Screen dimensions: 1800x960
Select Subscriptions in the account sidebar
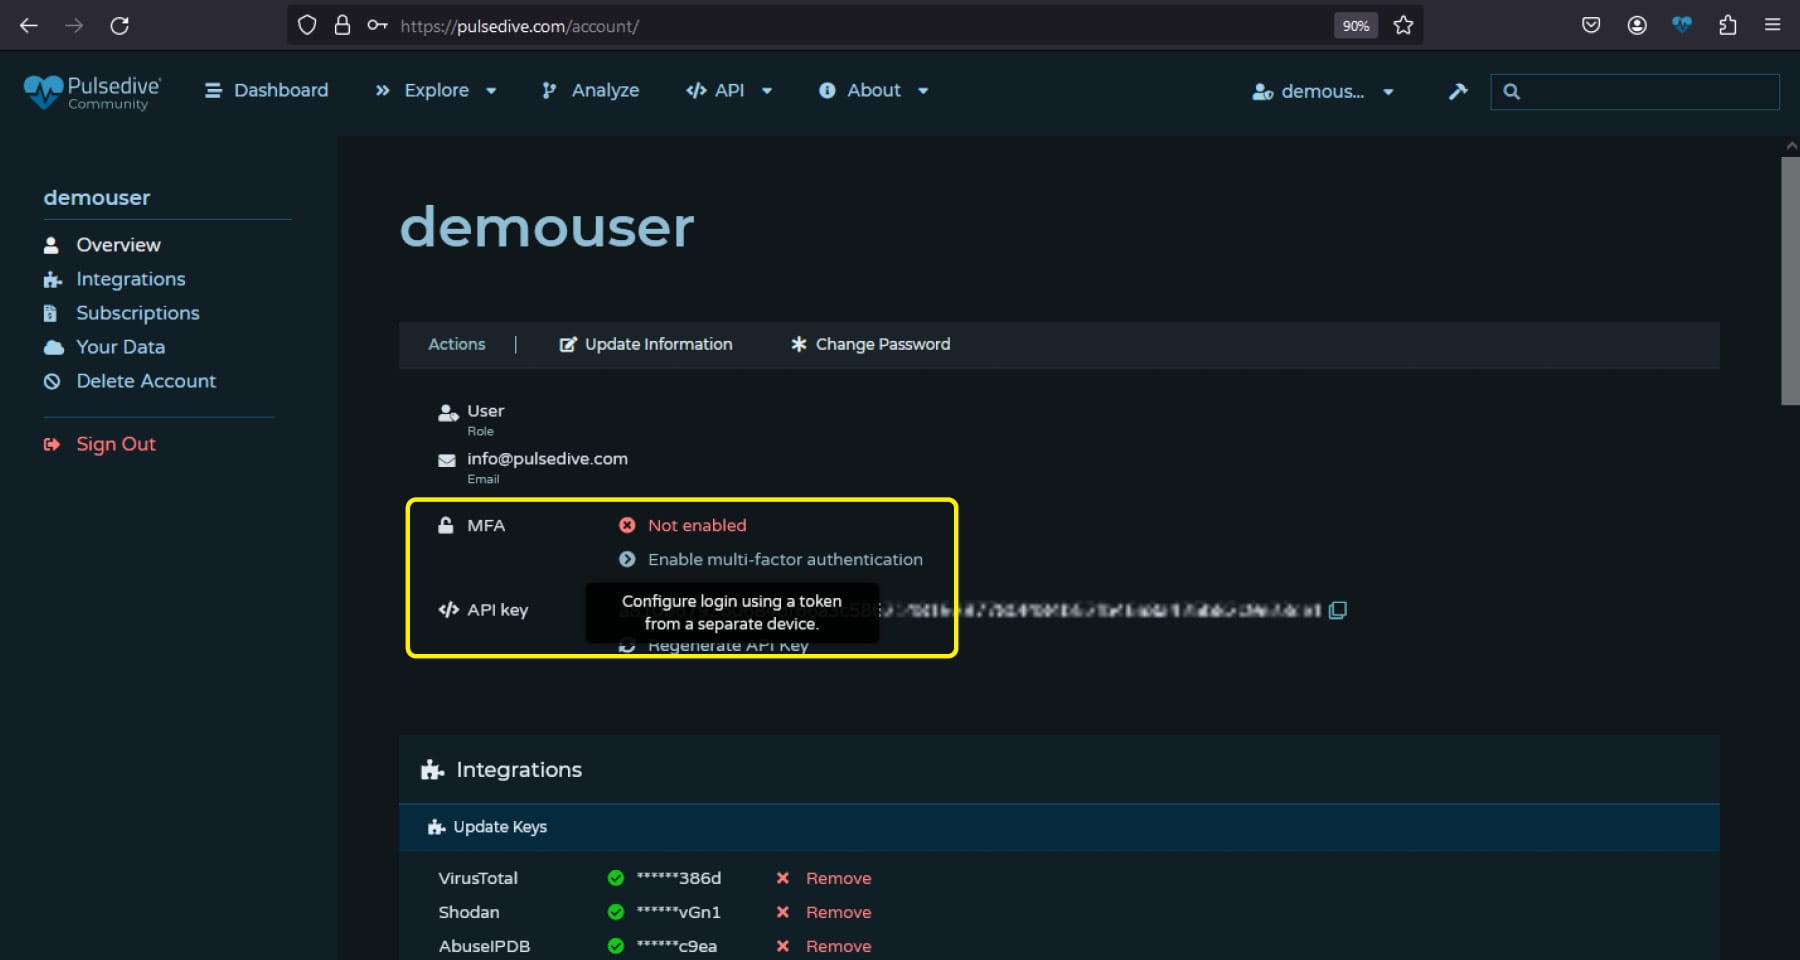point(138,313)
